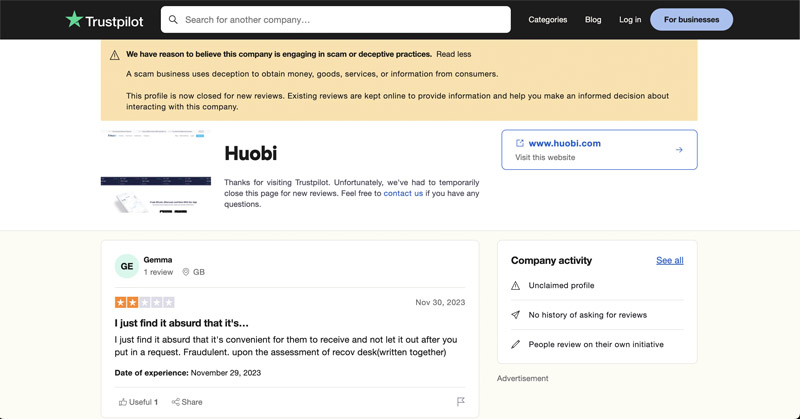Click No history of asking for reviews
The width and height of the screenshot is (800, 419).
pos(588,315)
